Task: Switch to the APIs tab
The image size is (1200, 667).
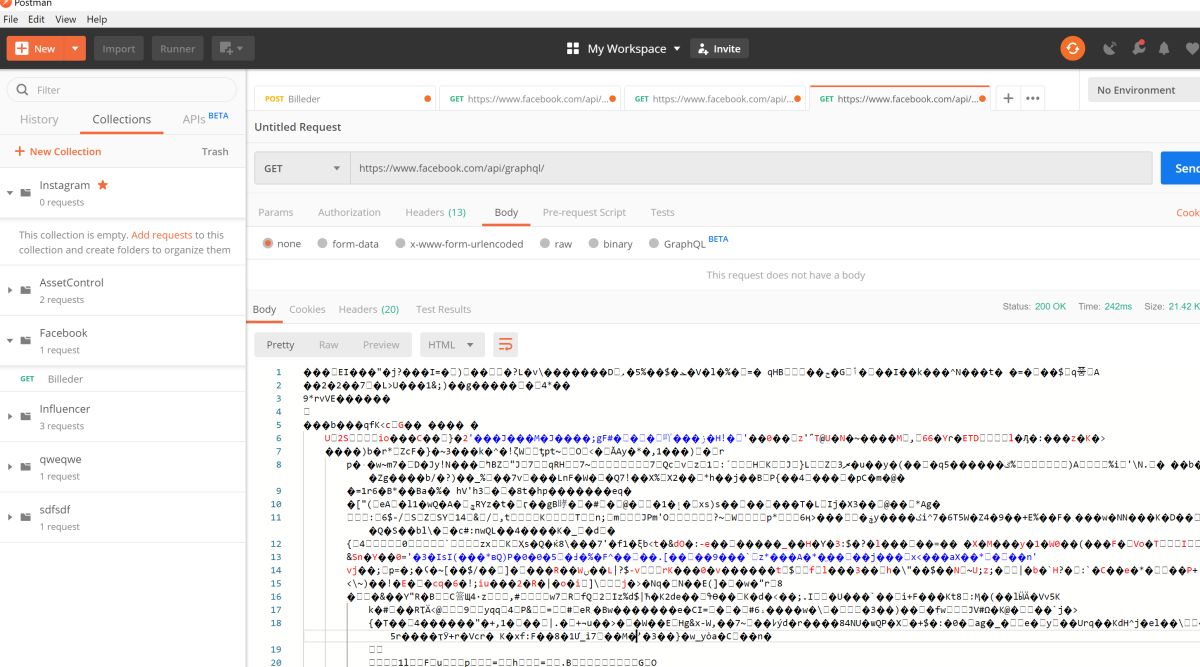Action: click(194, 119)
